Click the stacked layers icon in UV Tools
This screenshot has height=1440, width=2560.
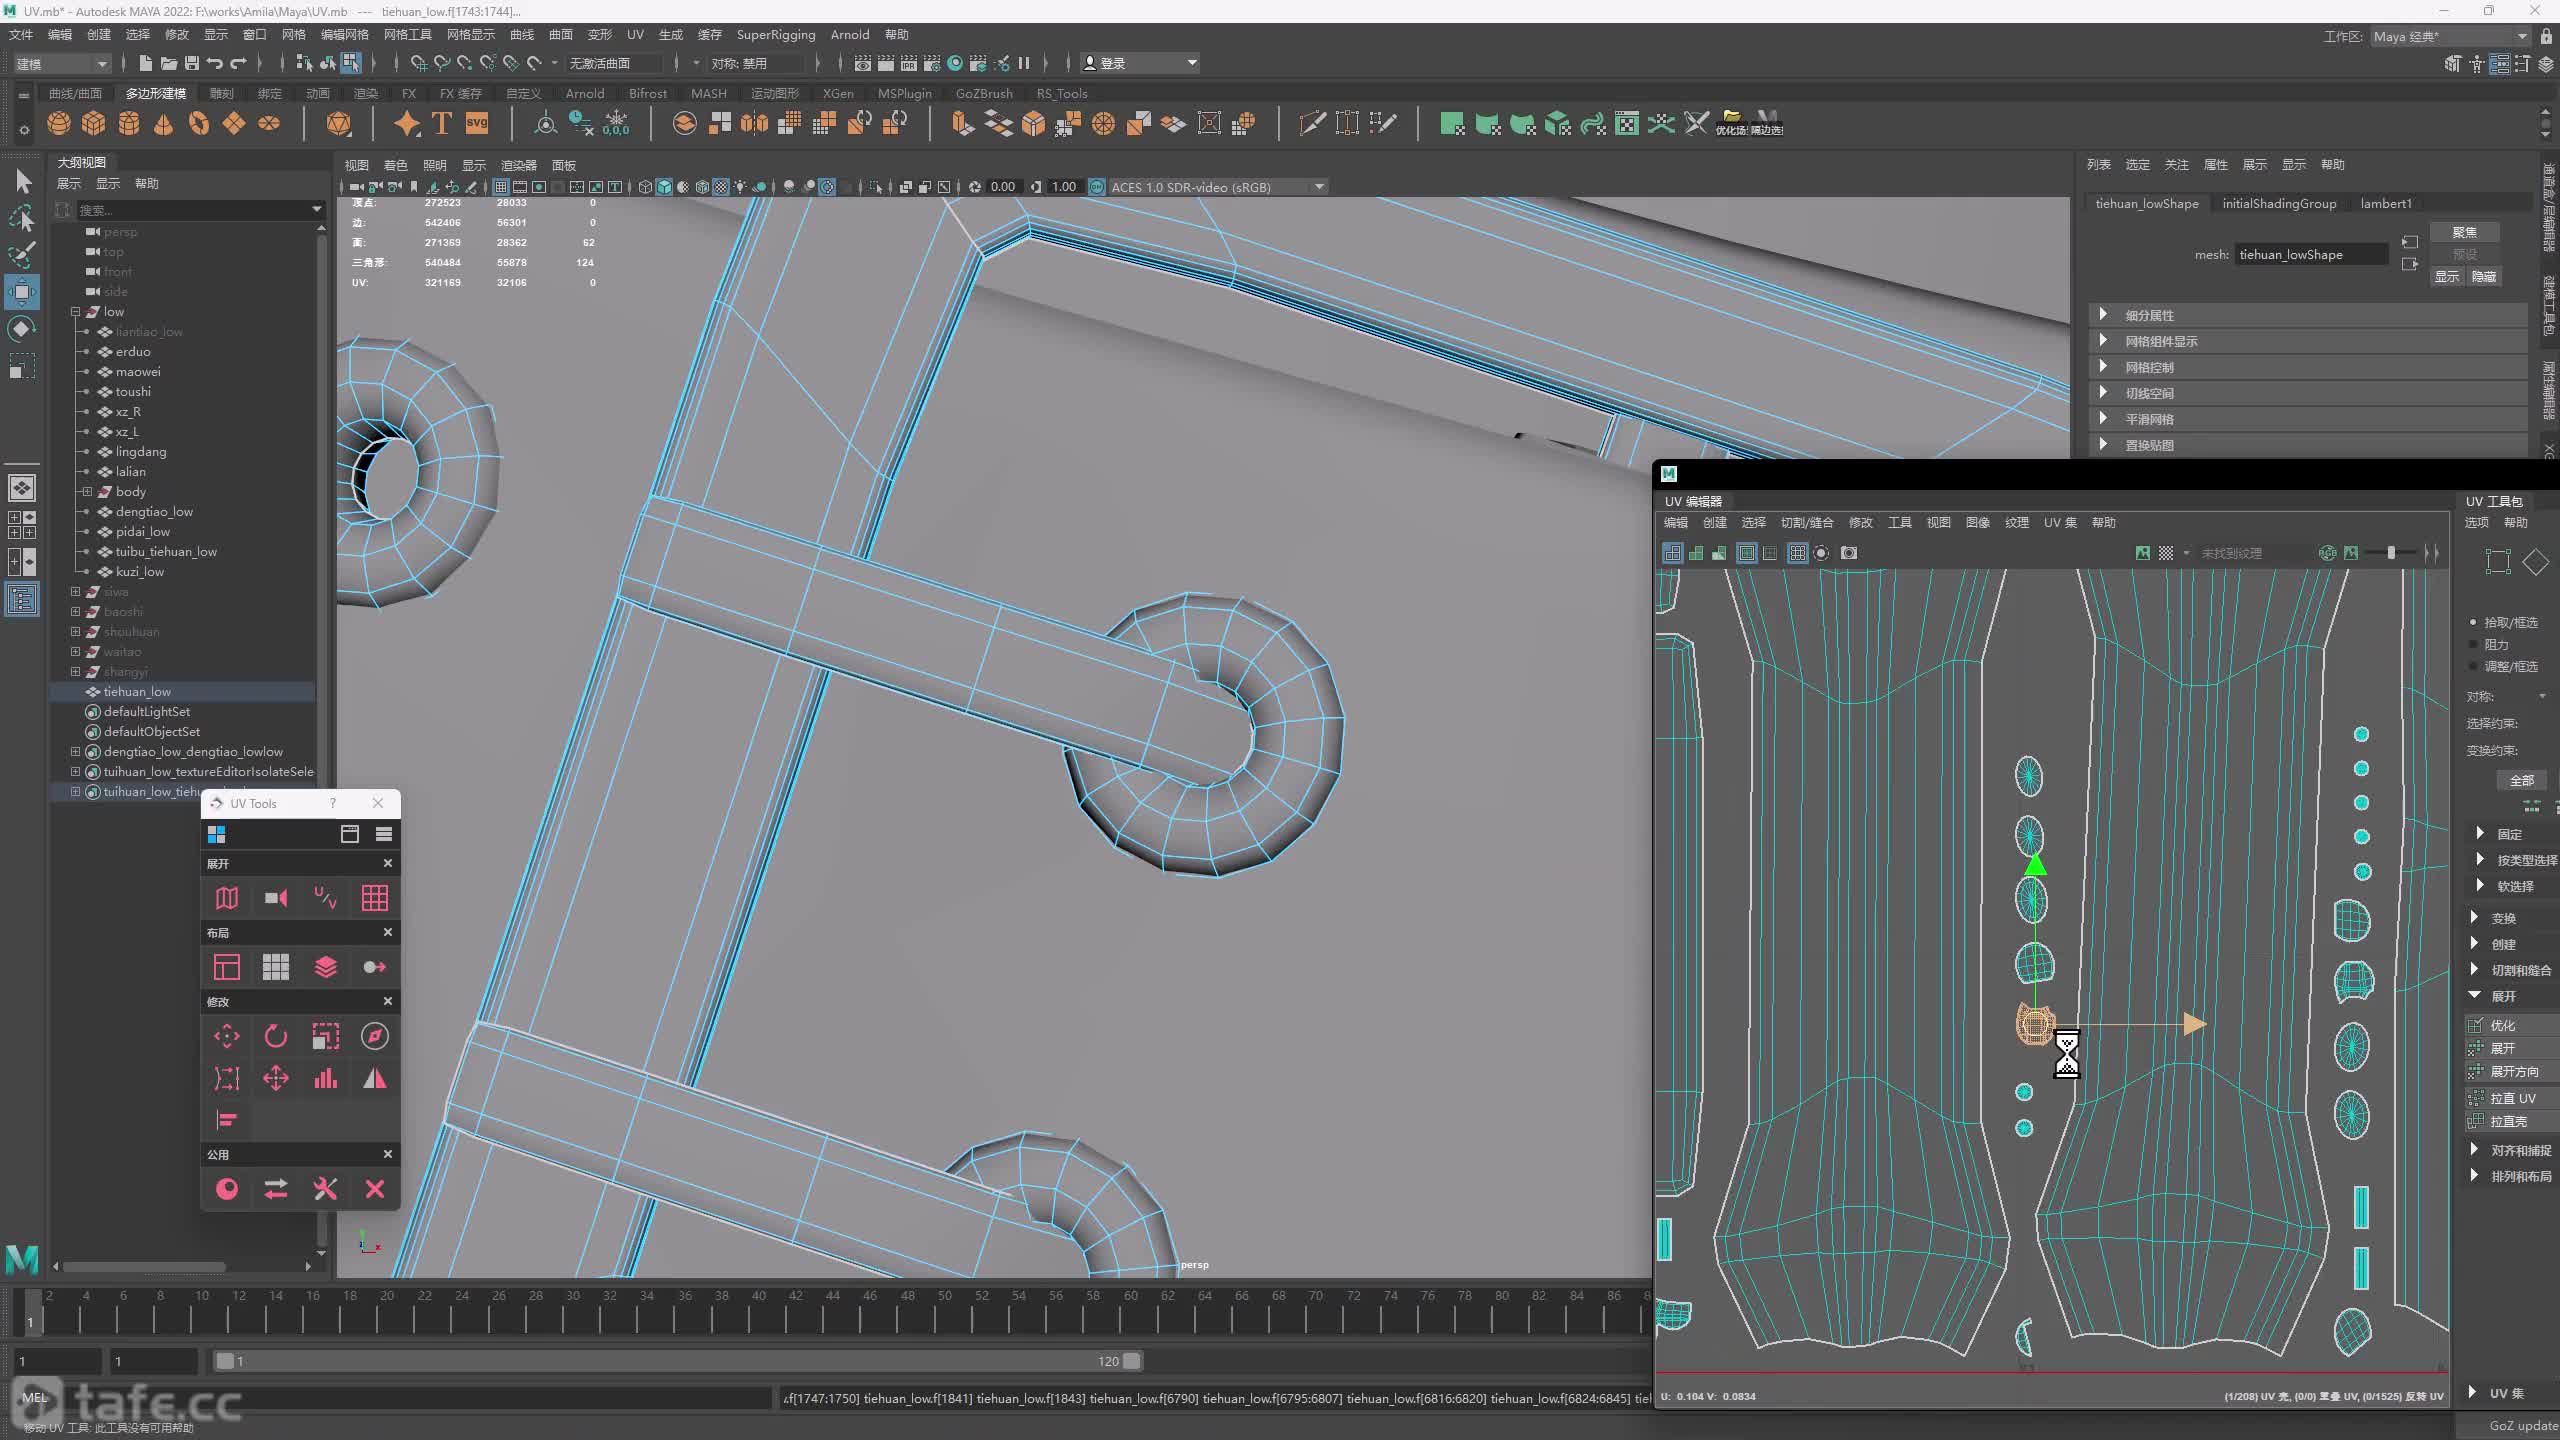[x=325, y=967]
